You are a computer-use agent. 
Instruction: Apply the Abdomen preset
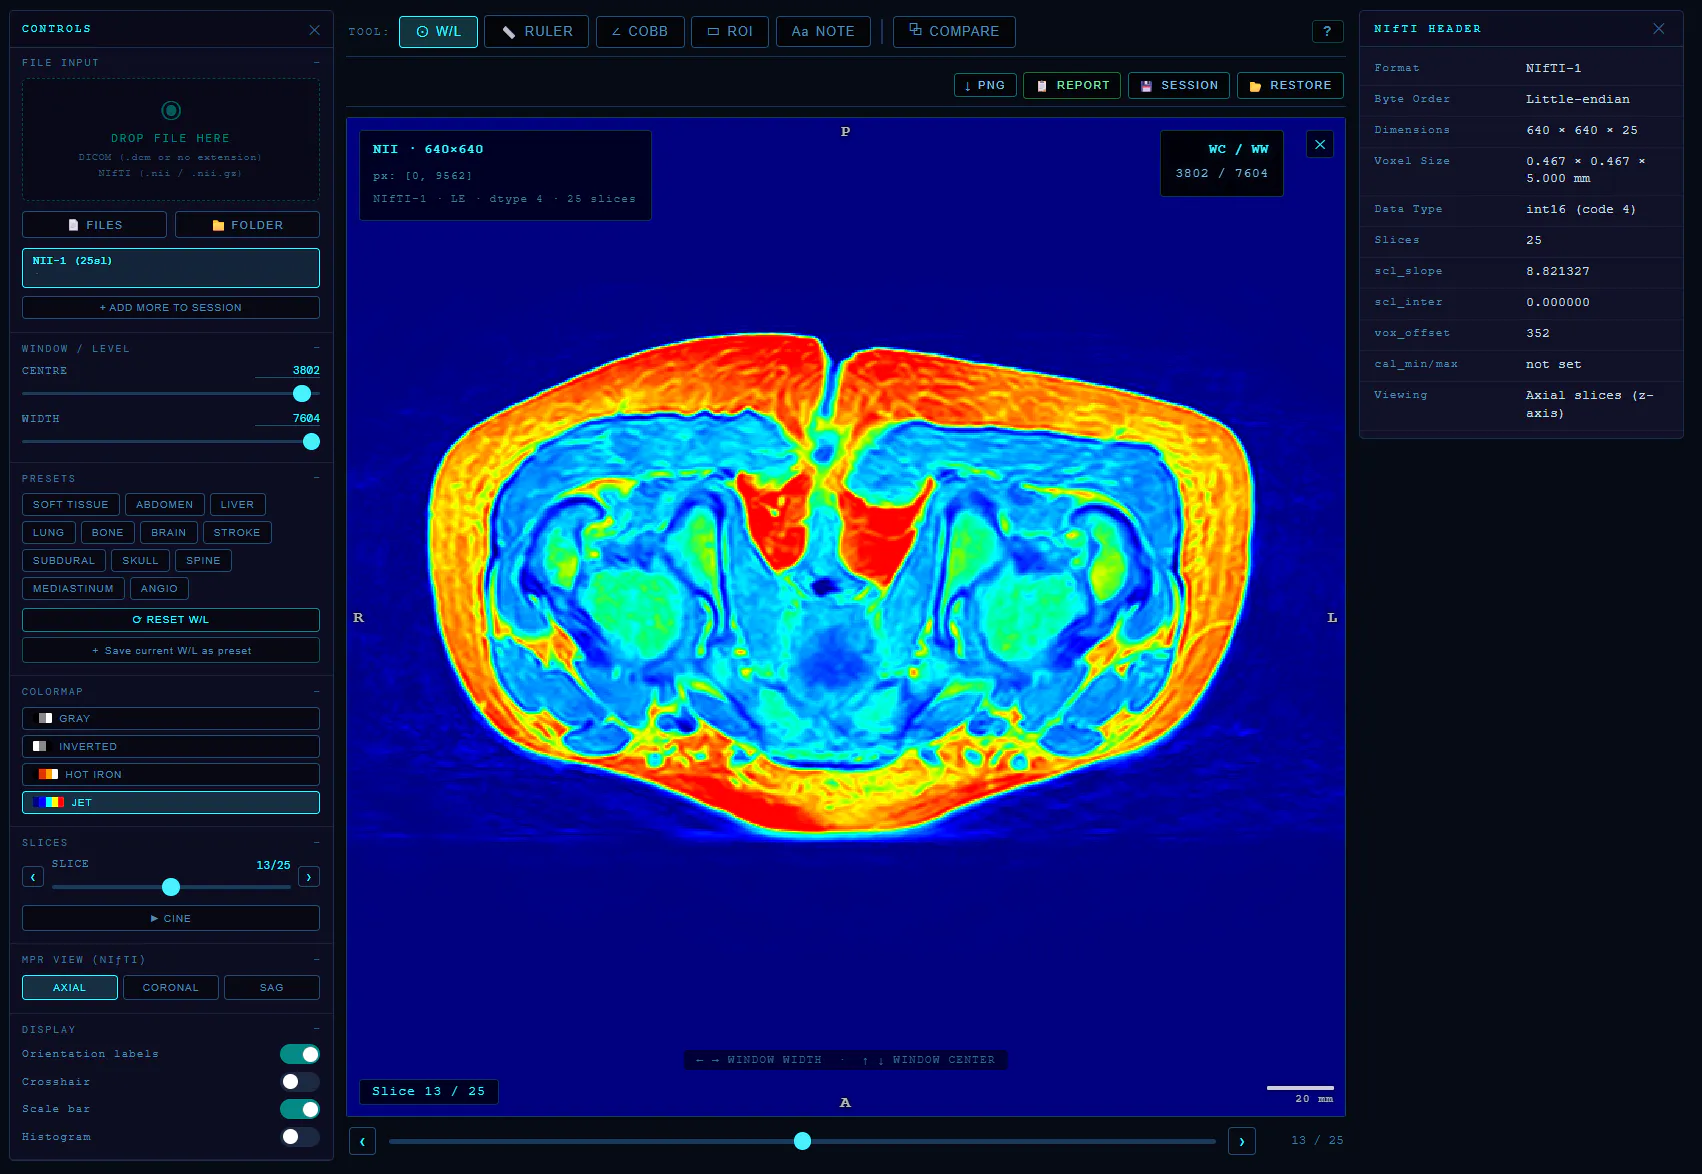pos(165,505)
